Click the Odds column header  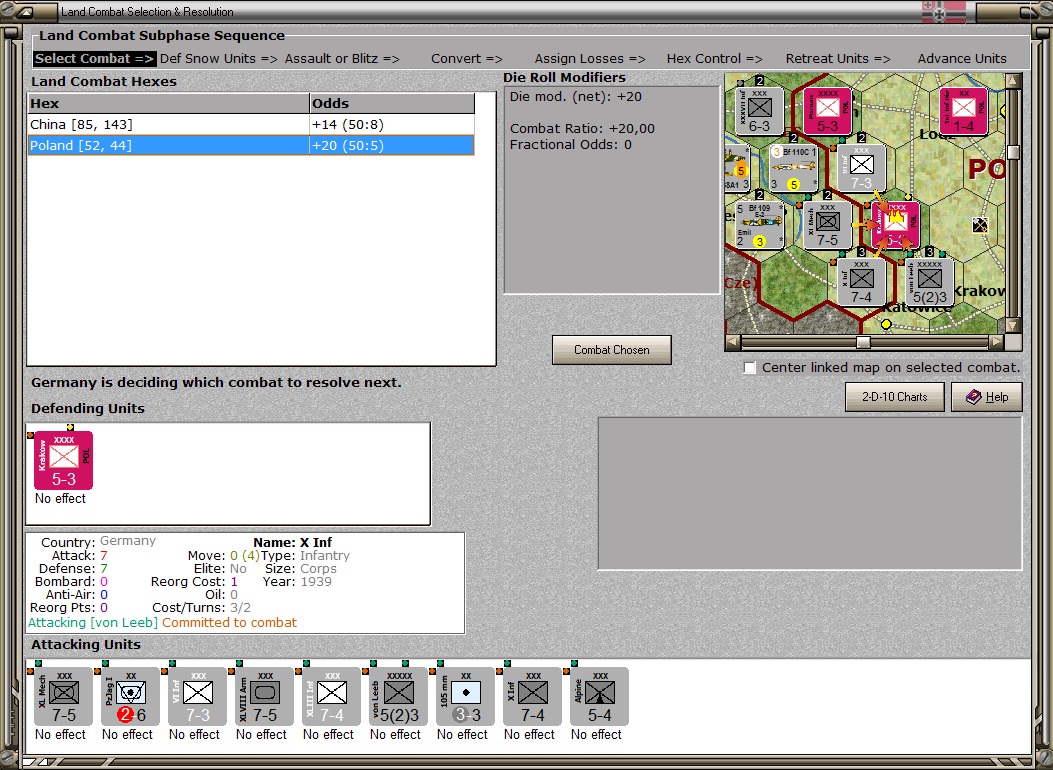[392, 103]
